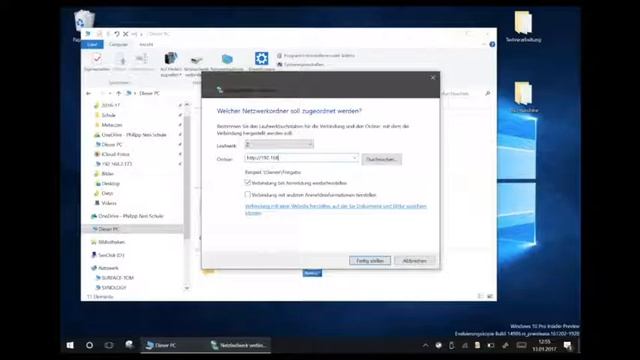Click the Durchsuchen button

pos(381,159)
